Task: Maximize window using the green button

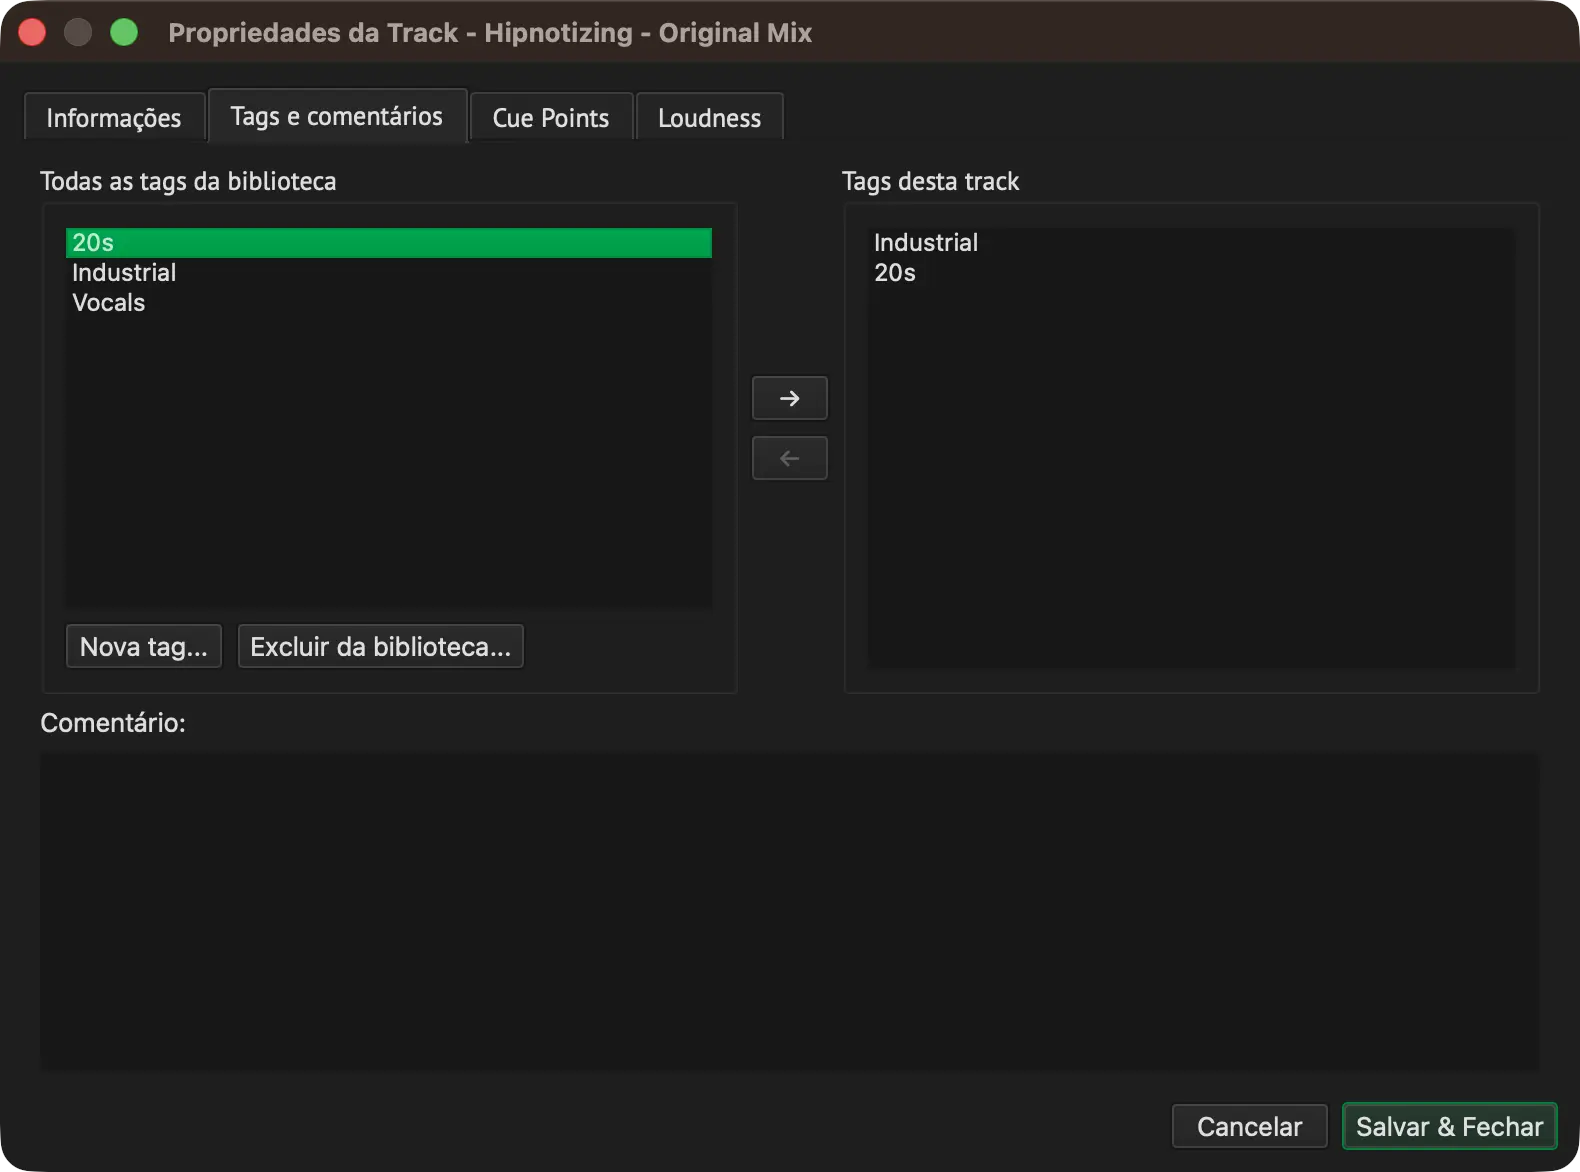Action: click(124, 32)
